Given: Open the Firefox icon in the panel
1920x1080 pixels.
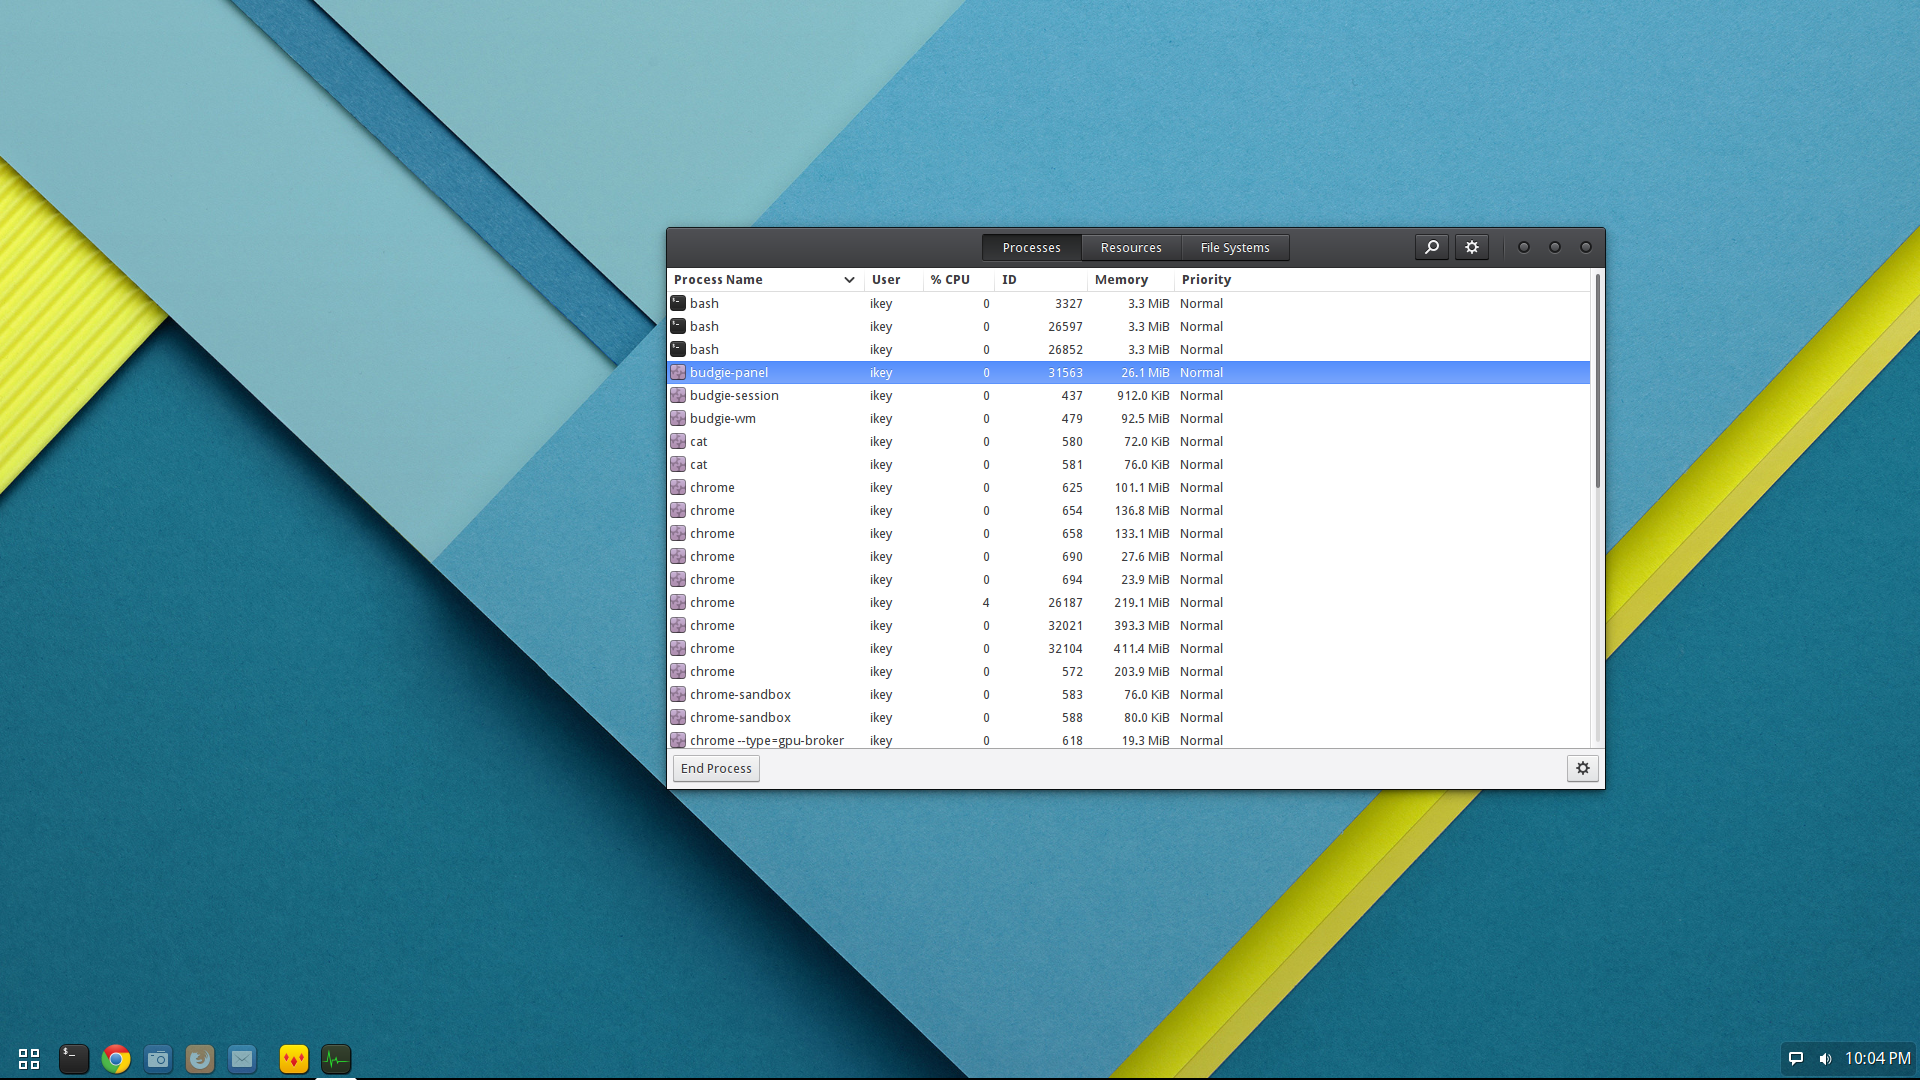Looking at the screenshot, I should coord(200,1059).
